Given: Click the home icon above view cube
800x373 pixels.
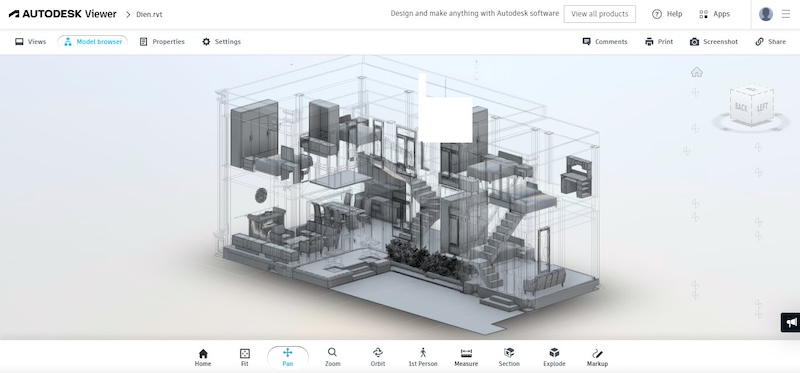Looking at the screenshot, I should click(696, 72).
